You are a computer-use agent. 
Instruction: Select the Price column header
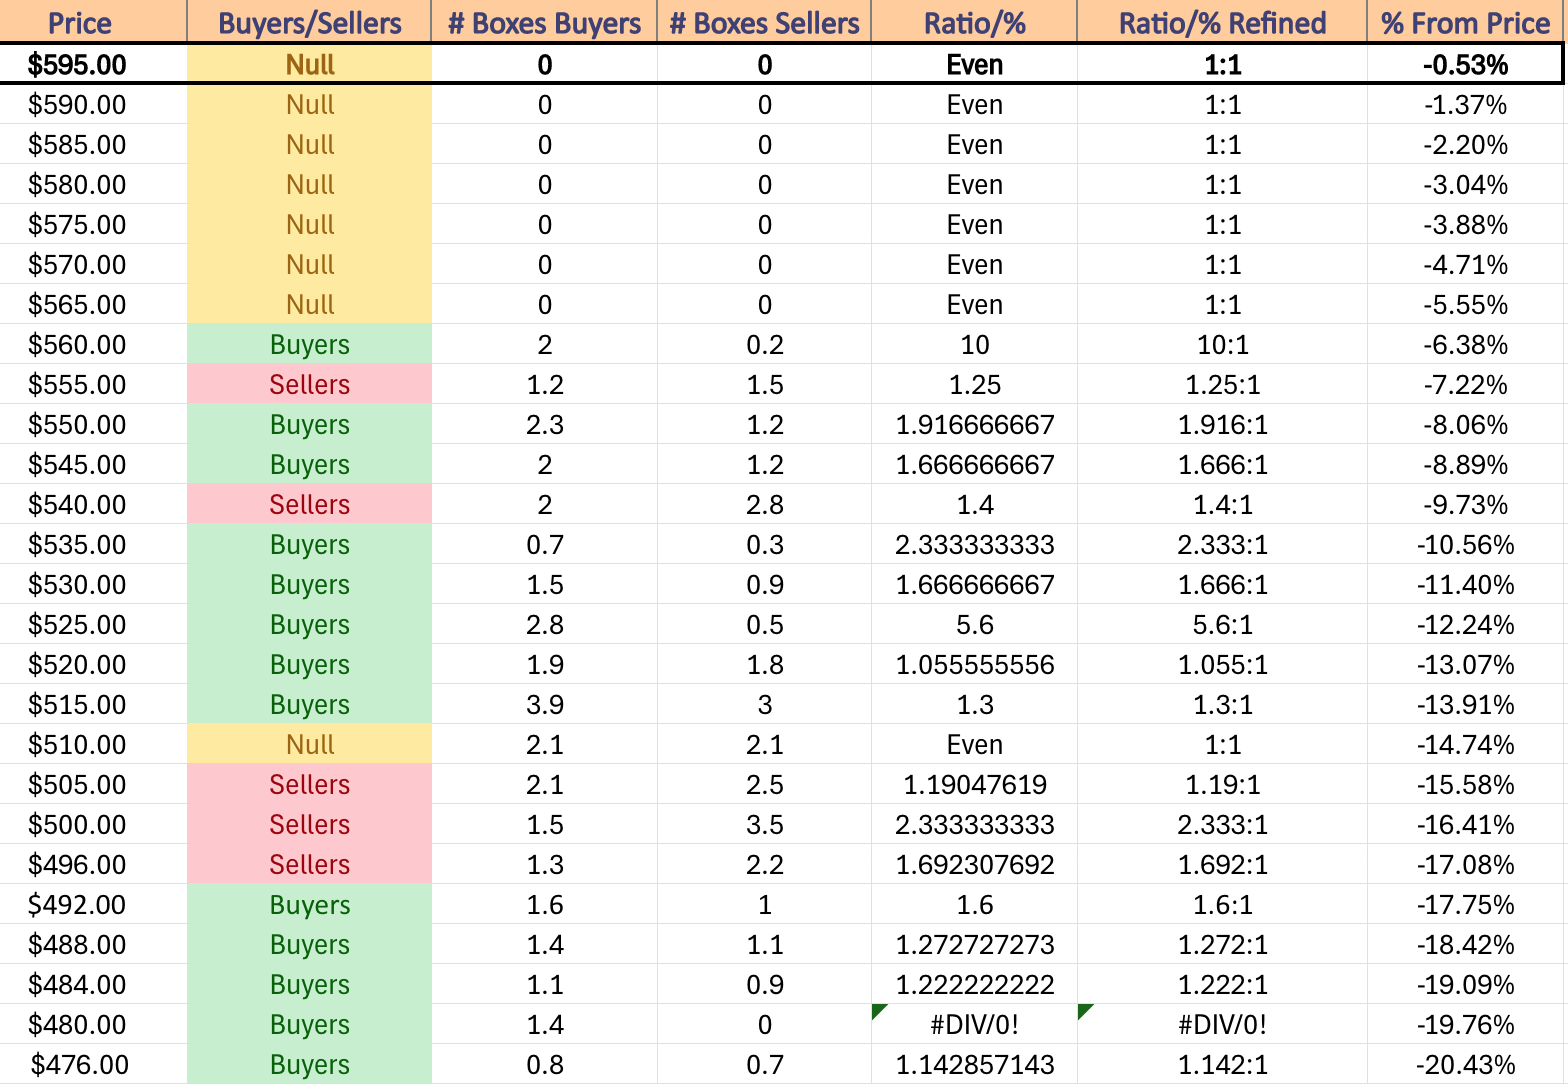coord(93,22)
